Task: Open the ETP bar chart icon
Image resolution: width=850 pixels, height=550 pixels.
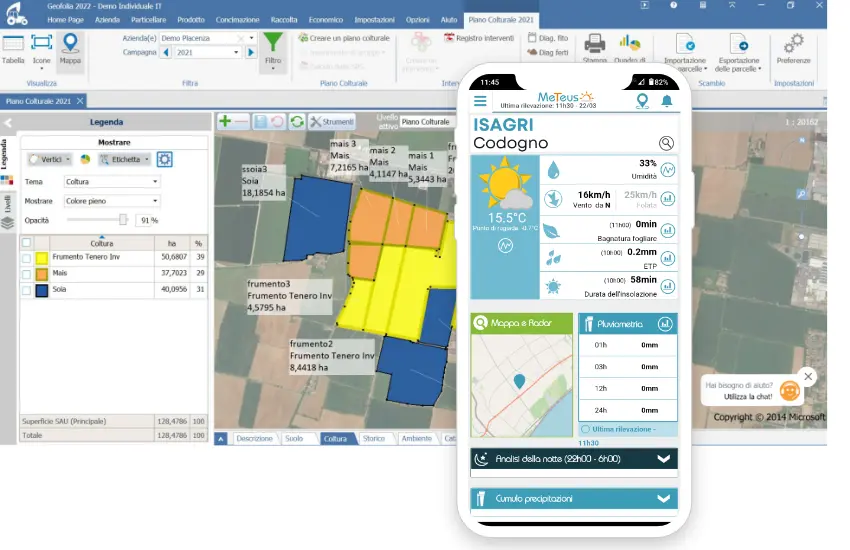Action: [668, 258]
